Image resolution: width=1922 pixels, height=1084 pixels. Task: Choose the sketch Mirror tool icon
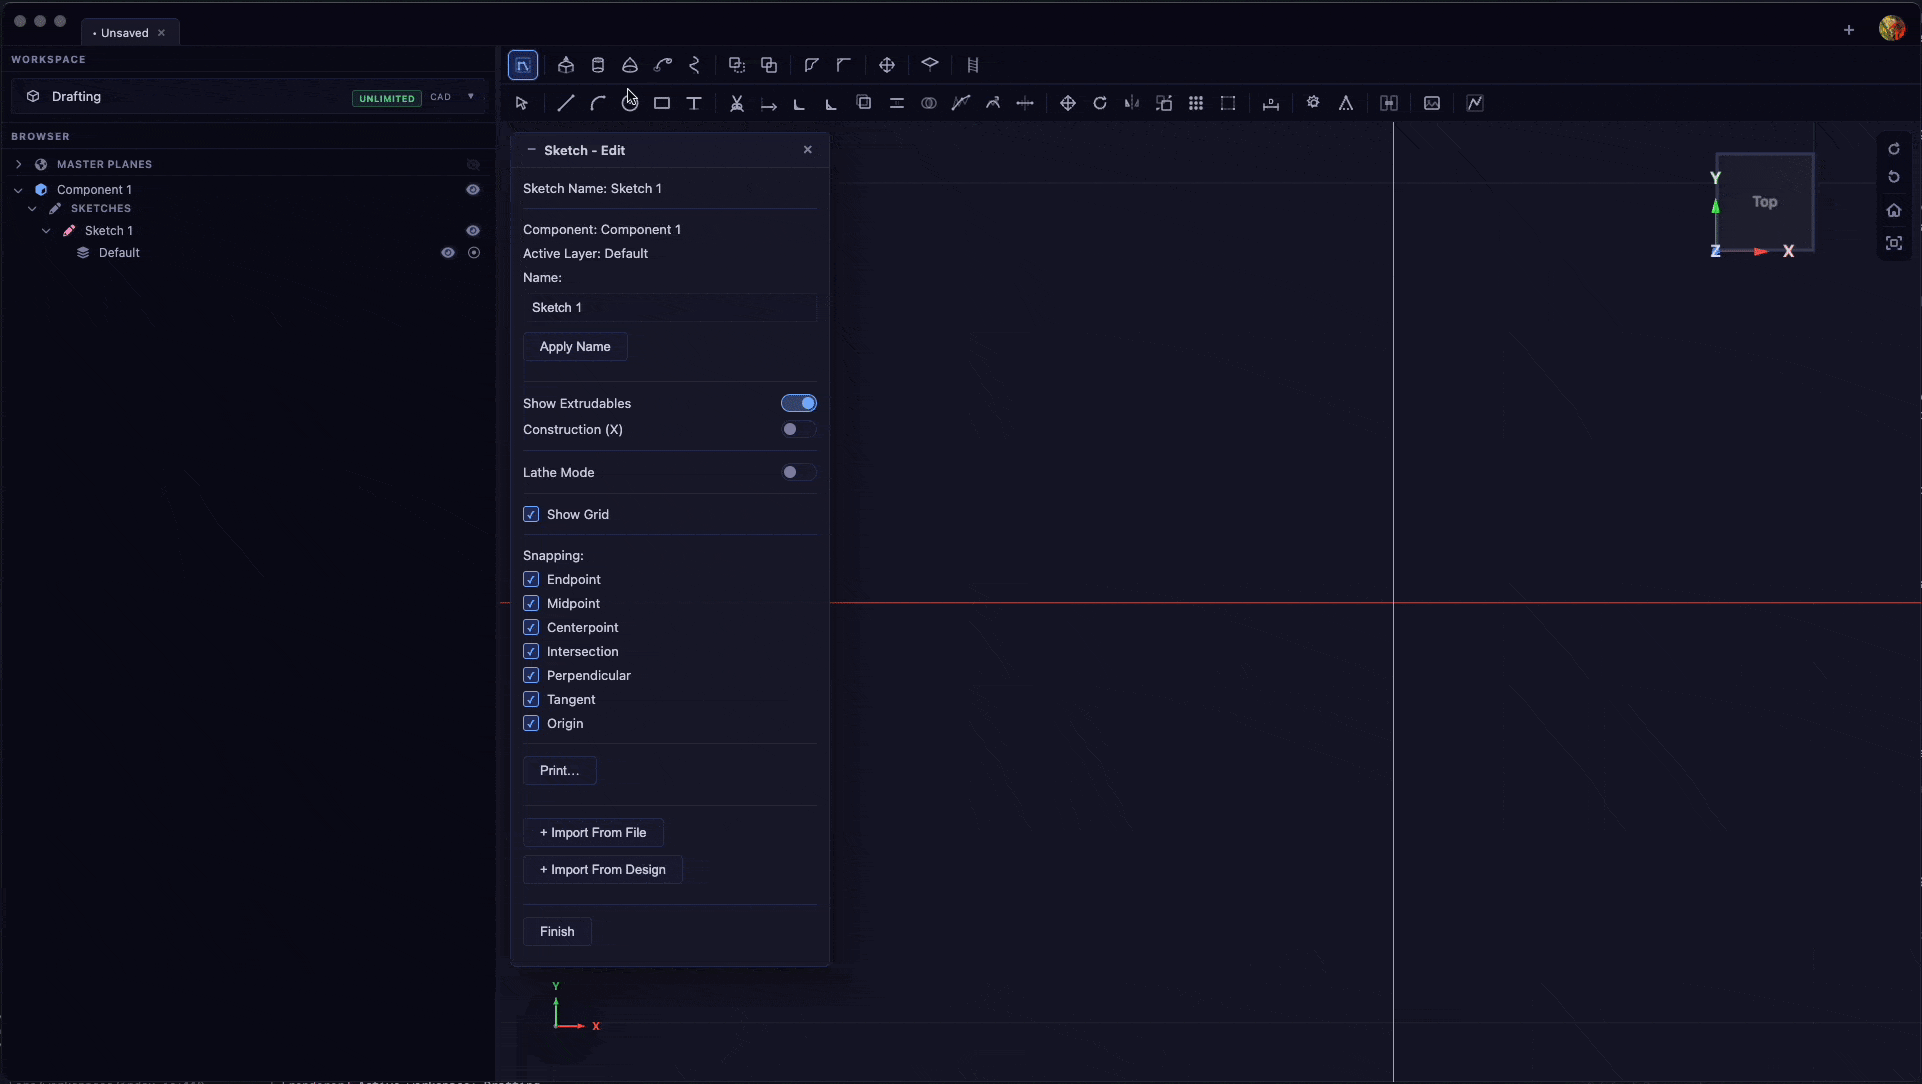pos(1132,103)
